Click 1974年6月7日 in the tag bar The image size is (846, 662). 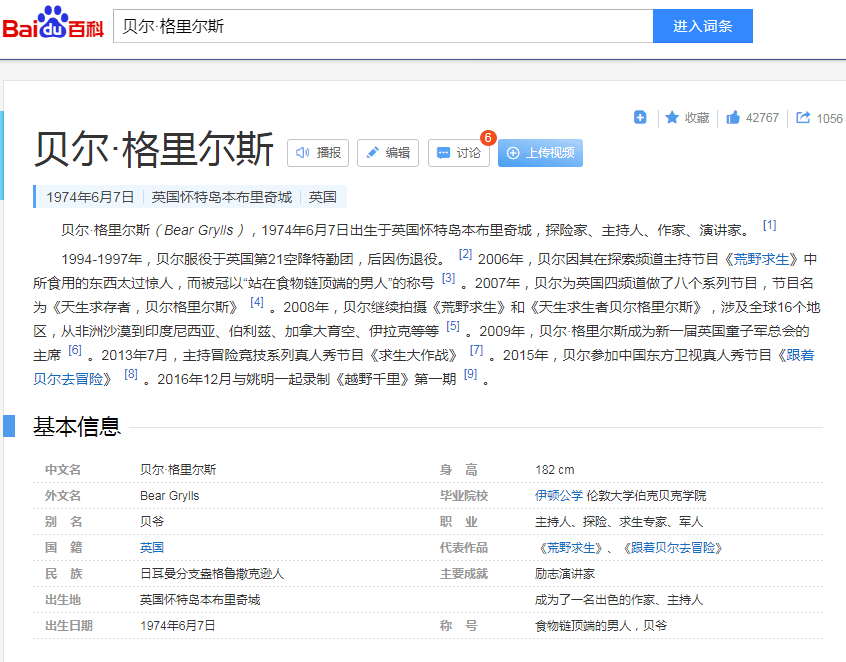tap(90, 197)
